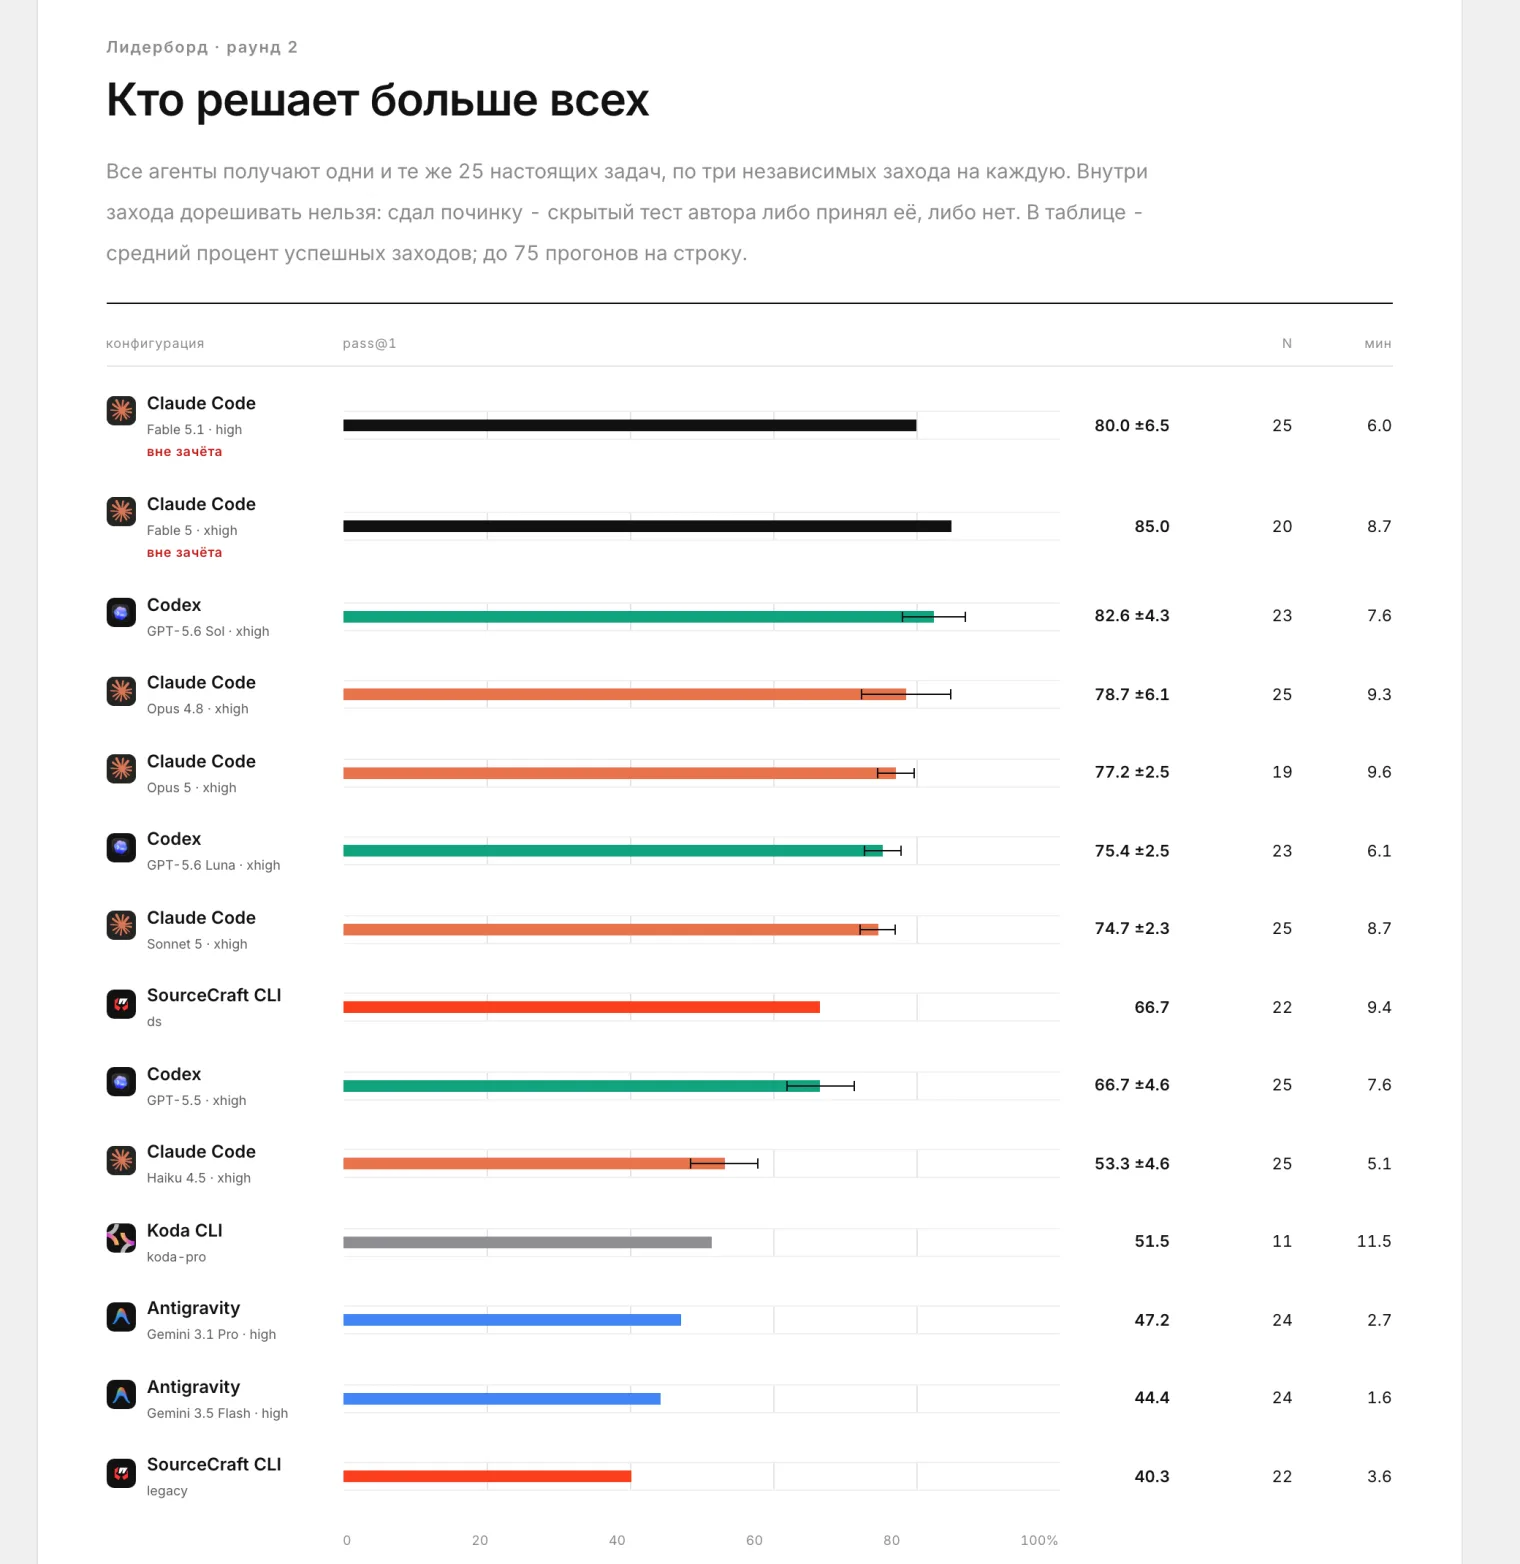Click the gray Koda CLI progress bar
The height and width of the screenshot is (1564, 1520).
click(527, 1242)
